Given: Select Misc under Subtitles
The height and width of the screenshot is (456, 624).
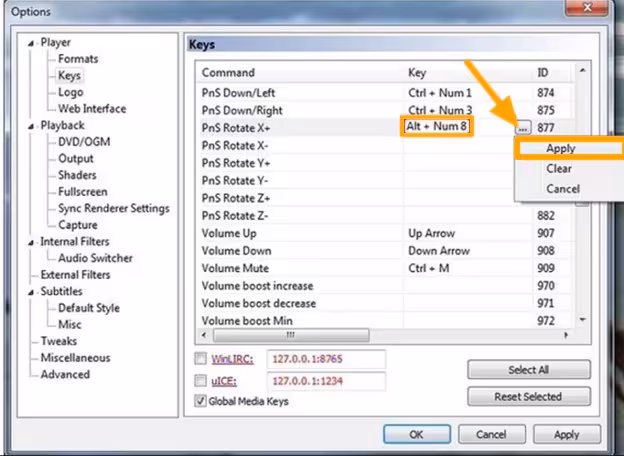Looking at the screenshot, I should [70, 324].
